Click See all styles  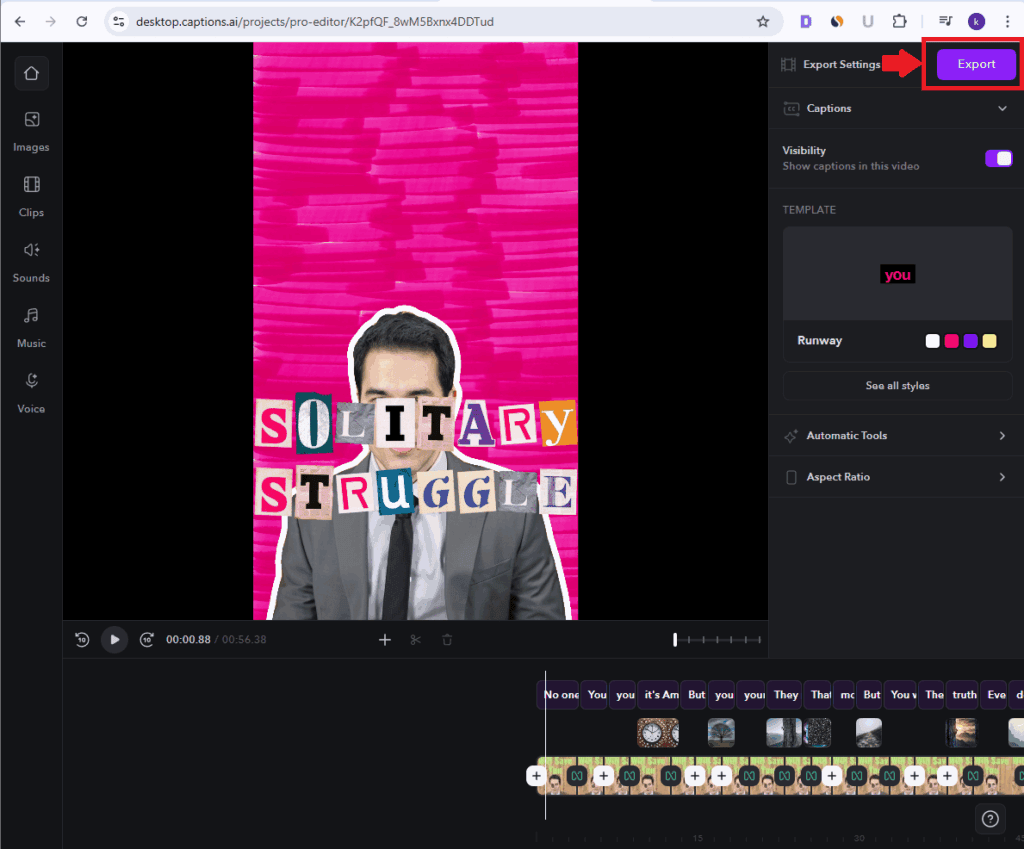click(897, 386)
